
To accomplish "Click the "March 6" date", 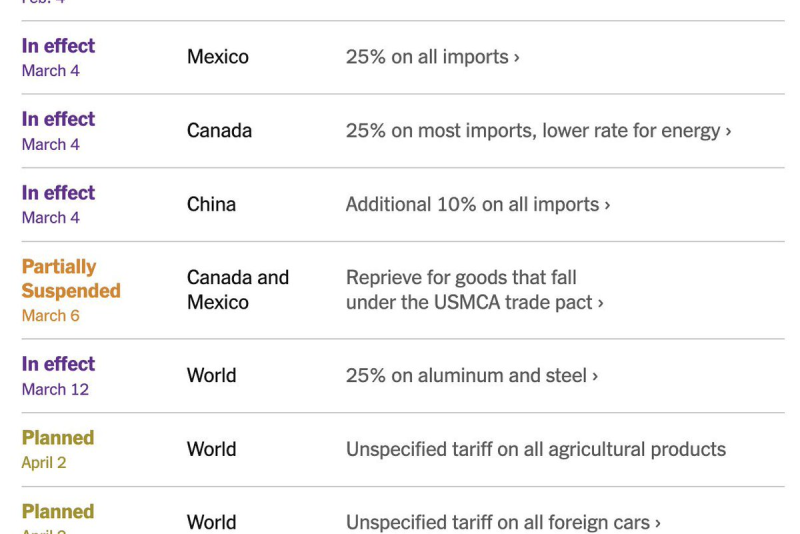I will (50, 316).
